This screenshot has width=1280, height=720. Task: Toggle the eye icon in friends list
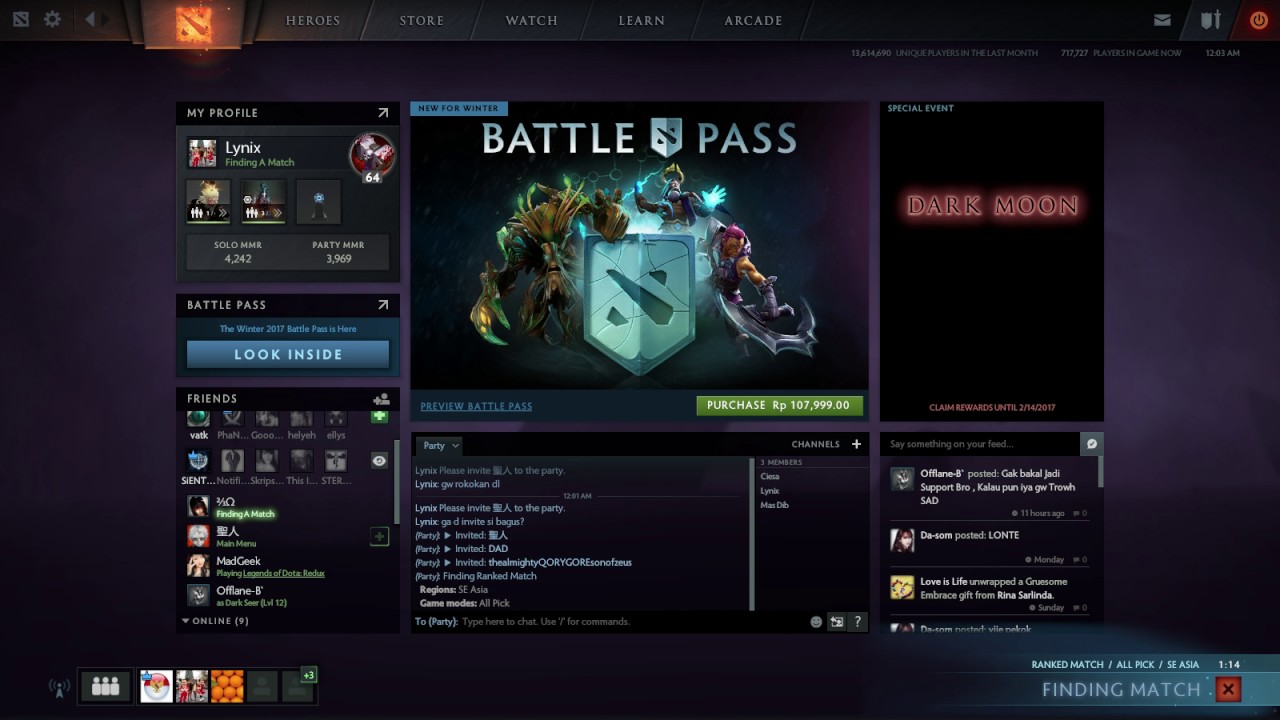tap(379, 461)
